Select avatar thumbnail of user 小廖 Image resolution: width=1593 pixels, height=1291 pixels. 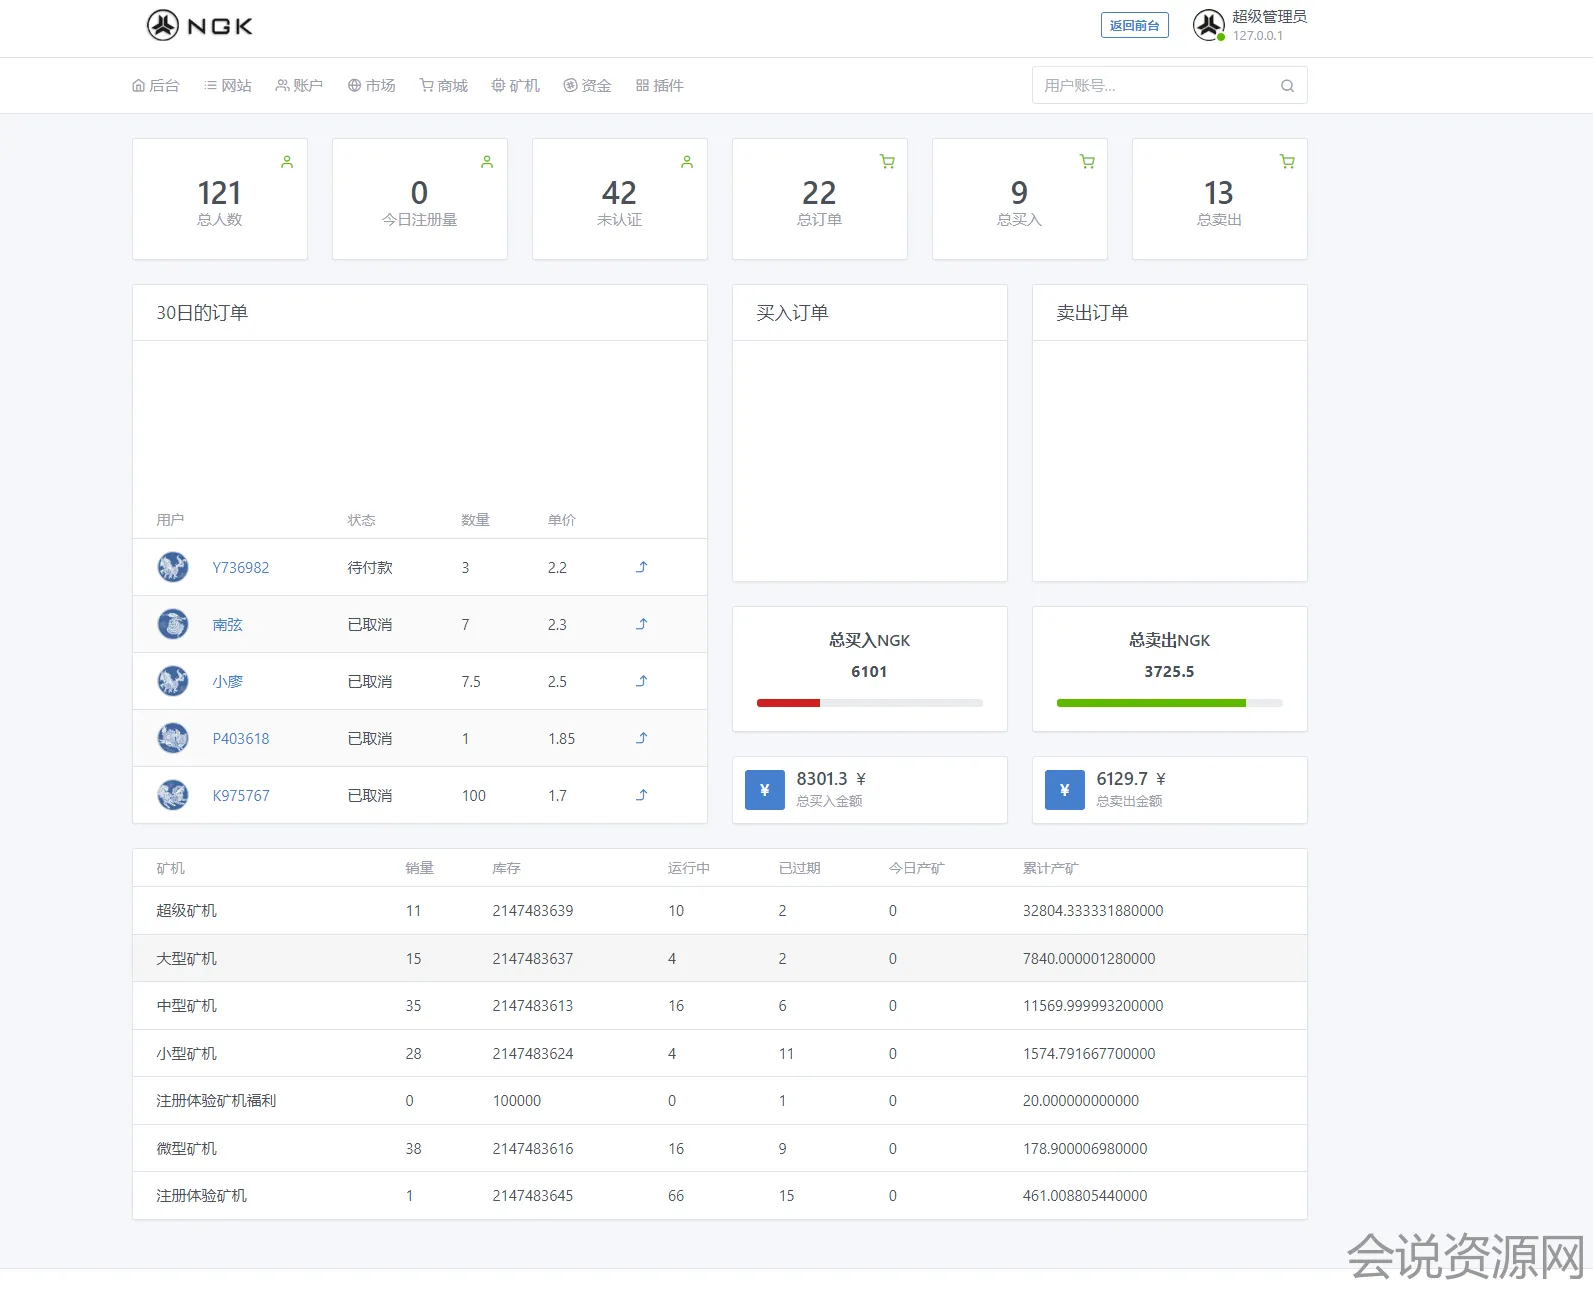(x=173, y=681)
